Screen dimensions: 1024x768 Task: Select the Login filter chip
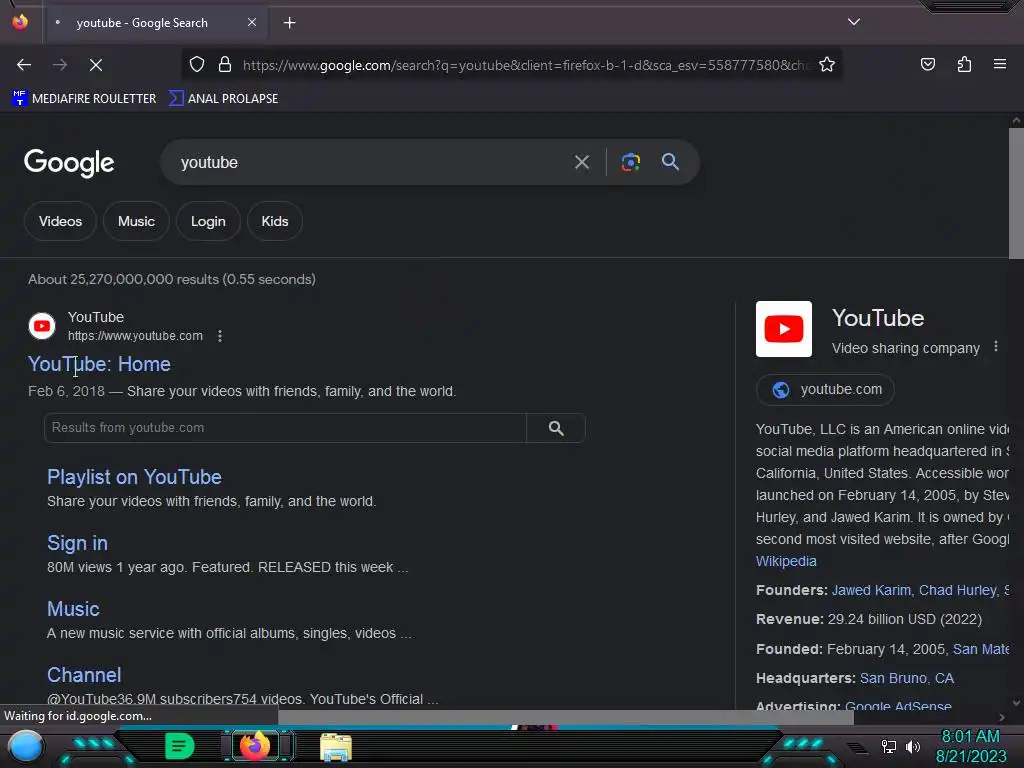pos(208,221)
